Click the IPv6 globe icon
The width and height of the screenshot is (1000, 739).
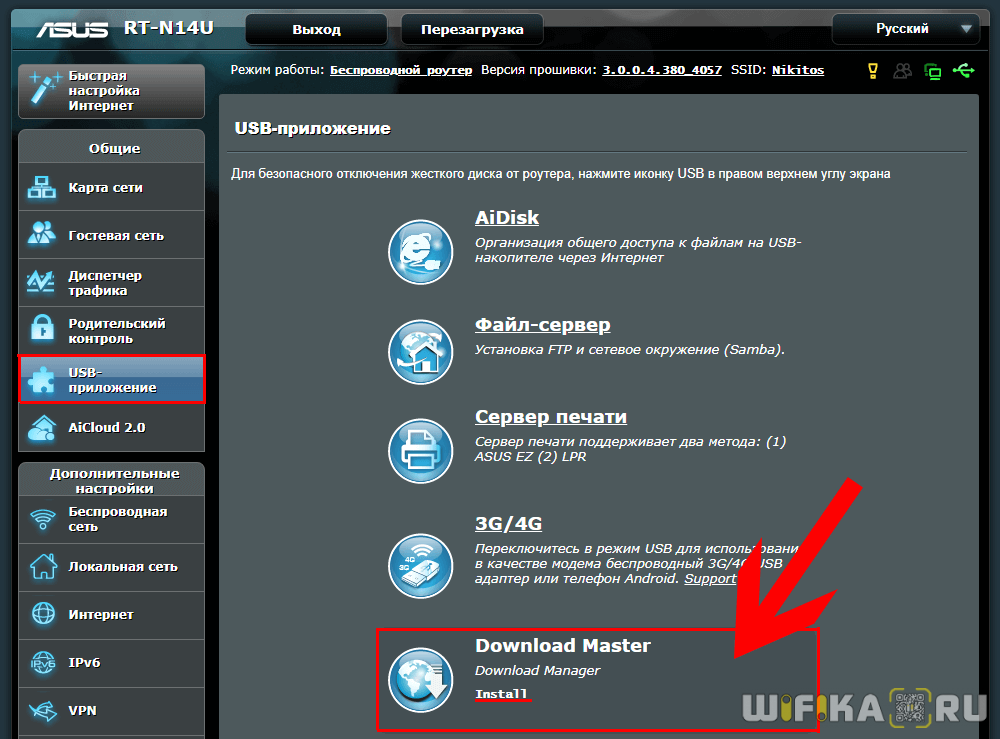click(x=43, y=662)
